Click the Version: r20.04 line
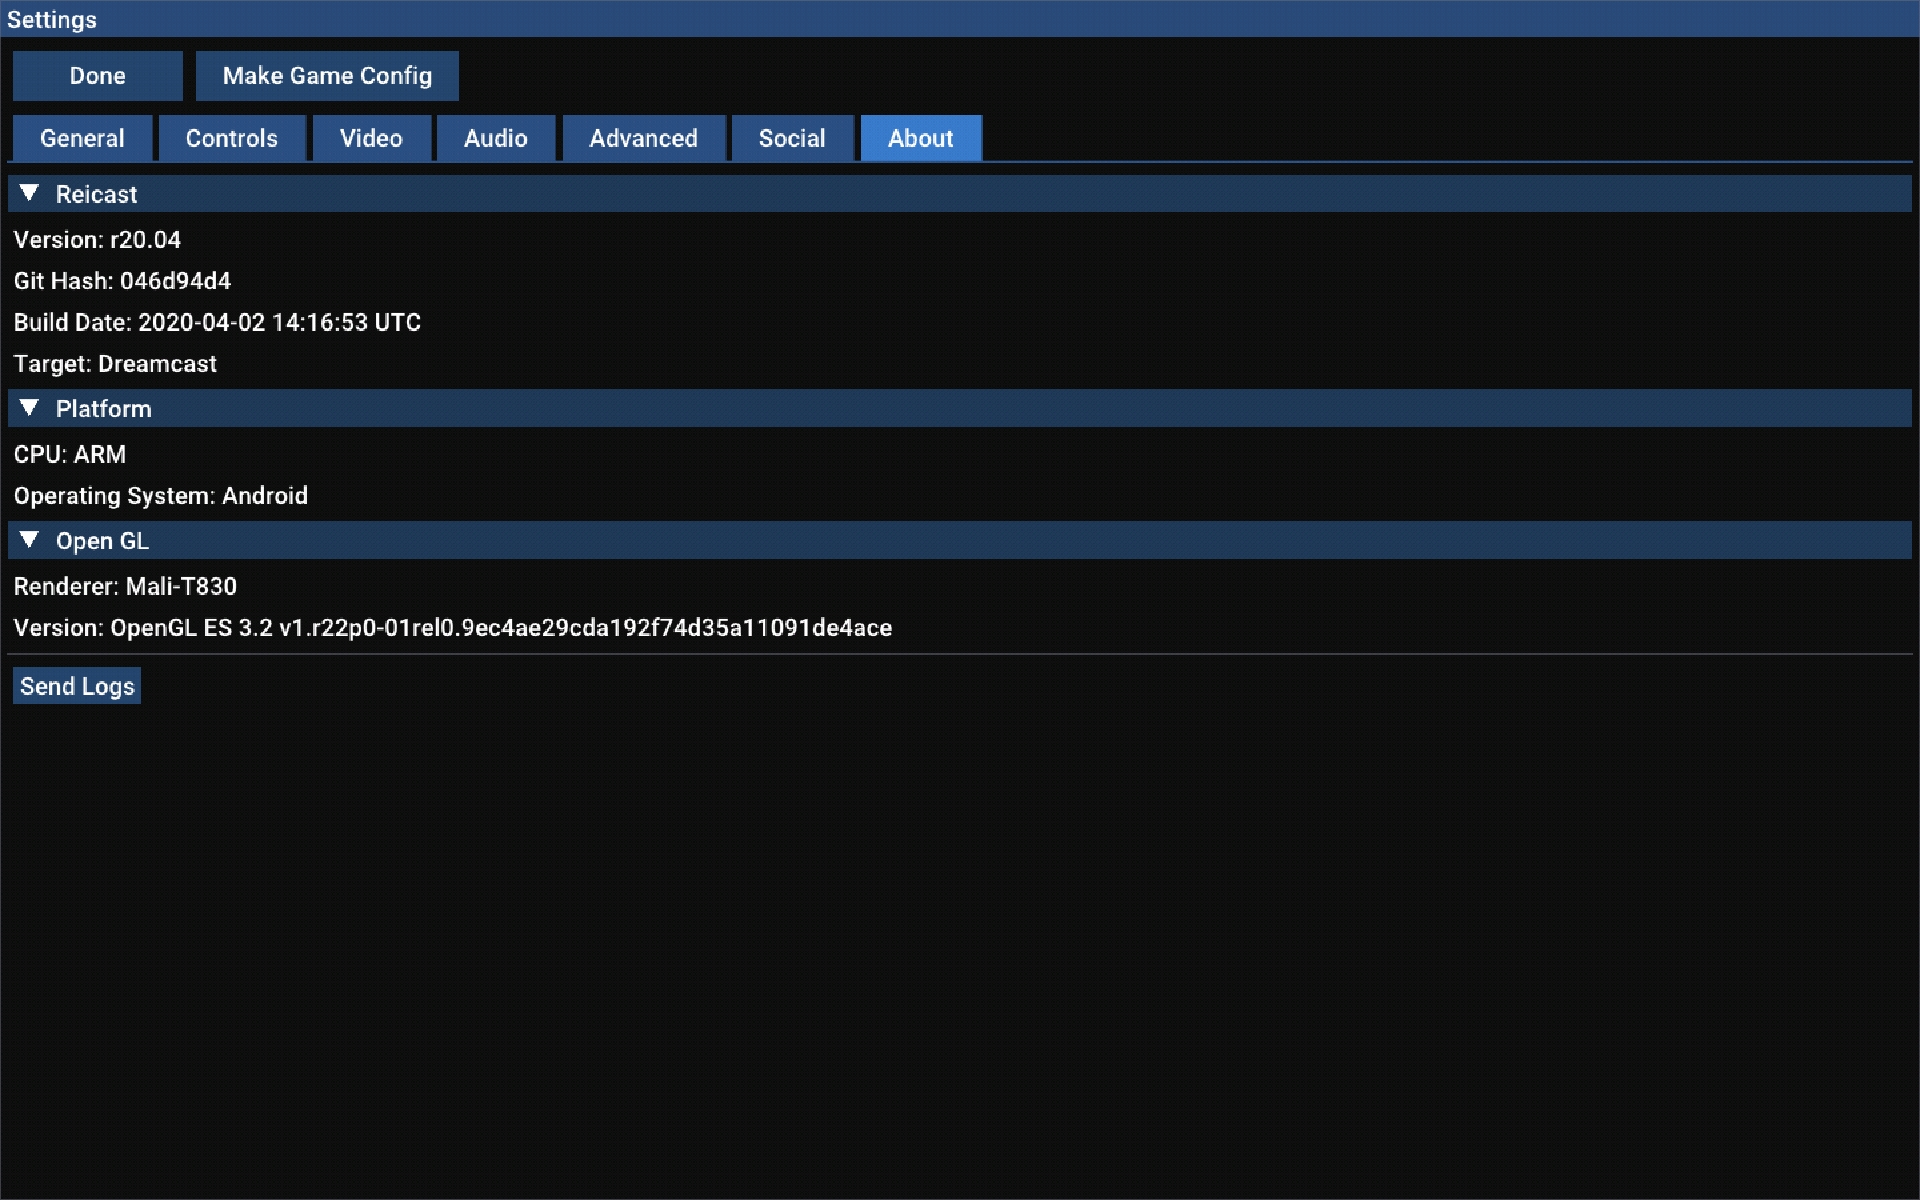Viewport: 1920px width, 1200px height. point(97,240)
